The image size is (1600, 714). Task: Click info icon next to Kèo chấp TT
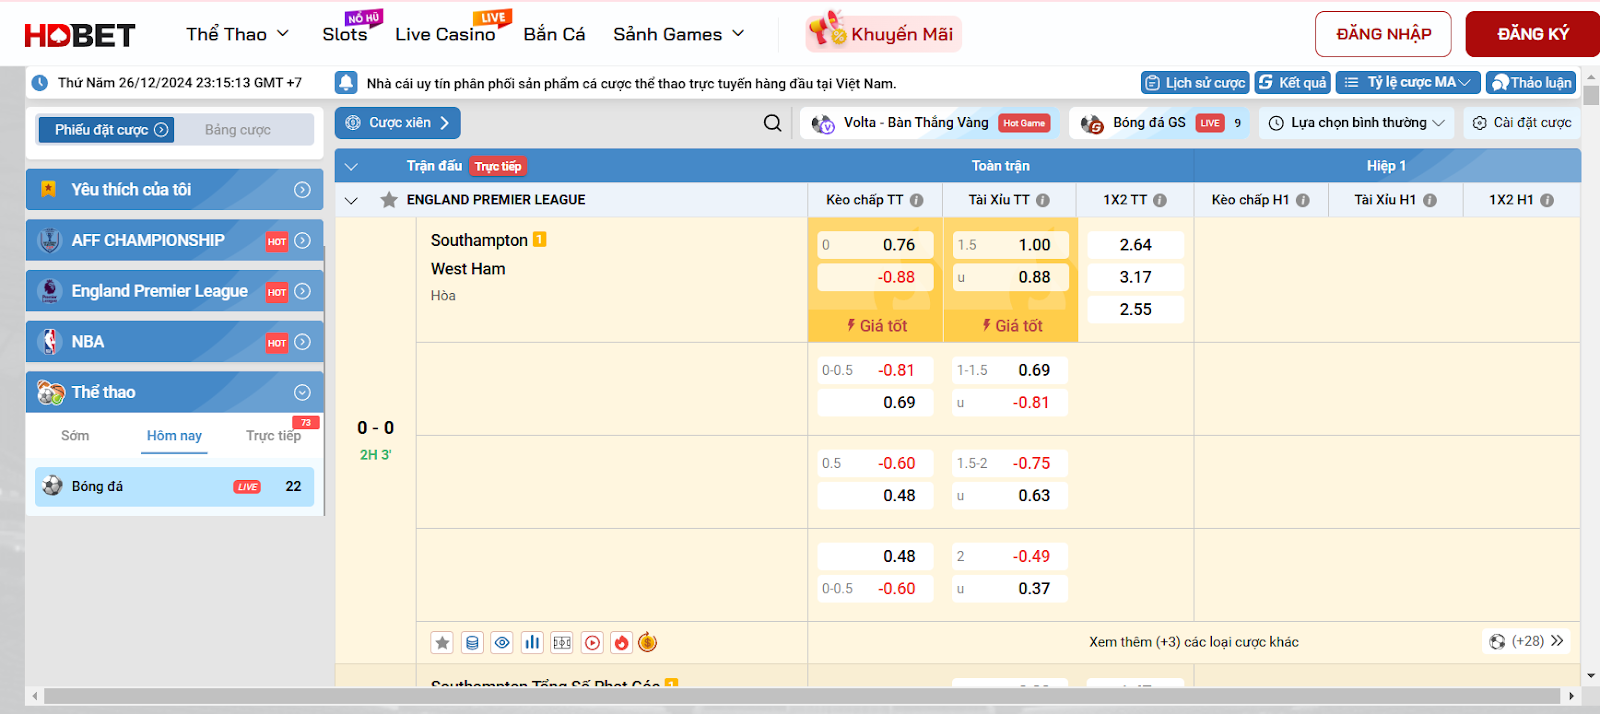(x=917, y=200)
